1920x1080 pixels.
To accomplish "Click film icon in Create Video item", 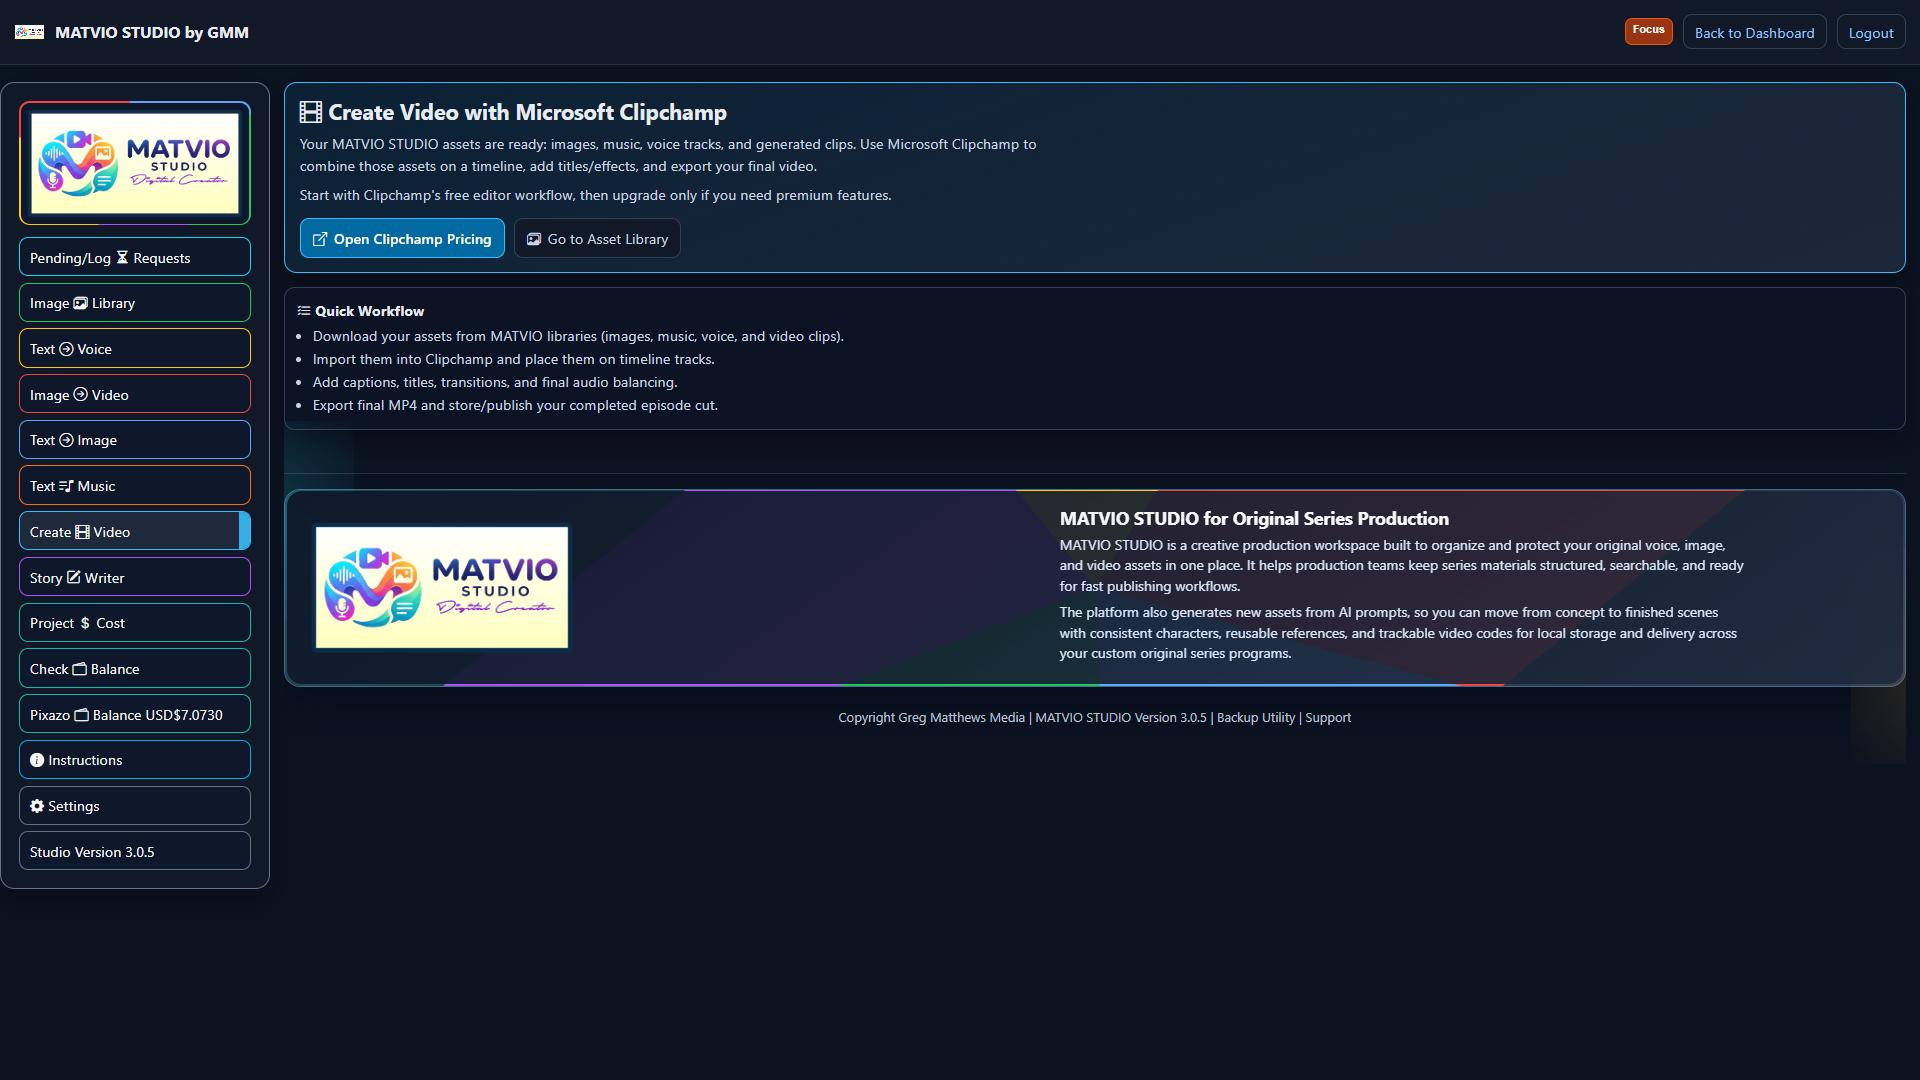I will 82,532.
